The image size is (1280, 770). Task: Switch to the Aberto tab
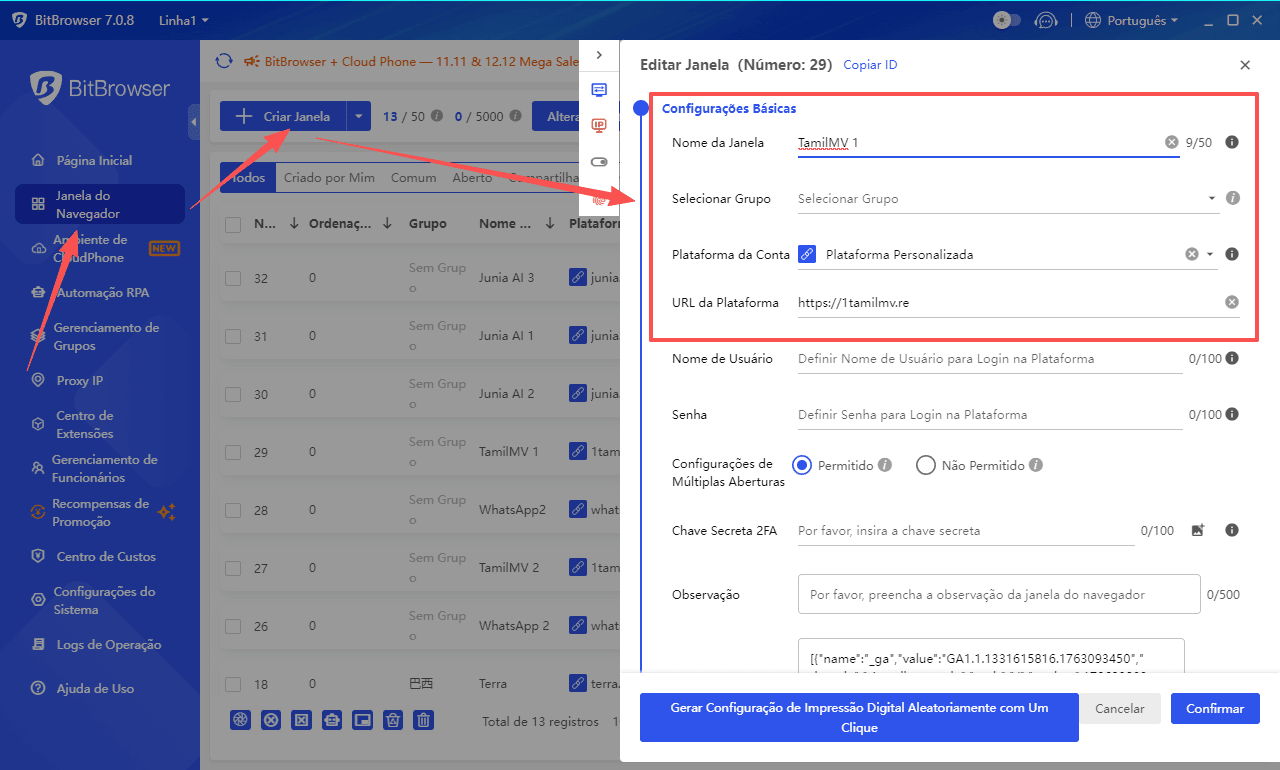click(472, 178)
